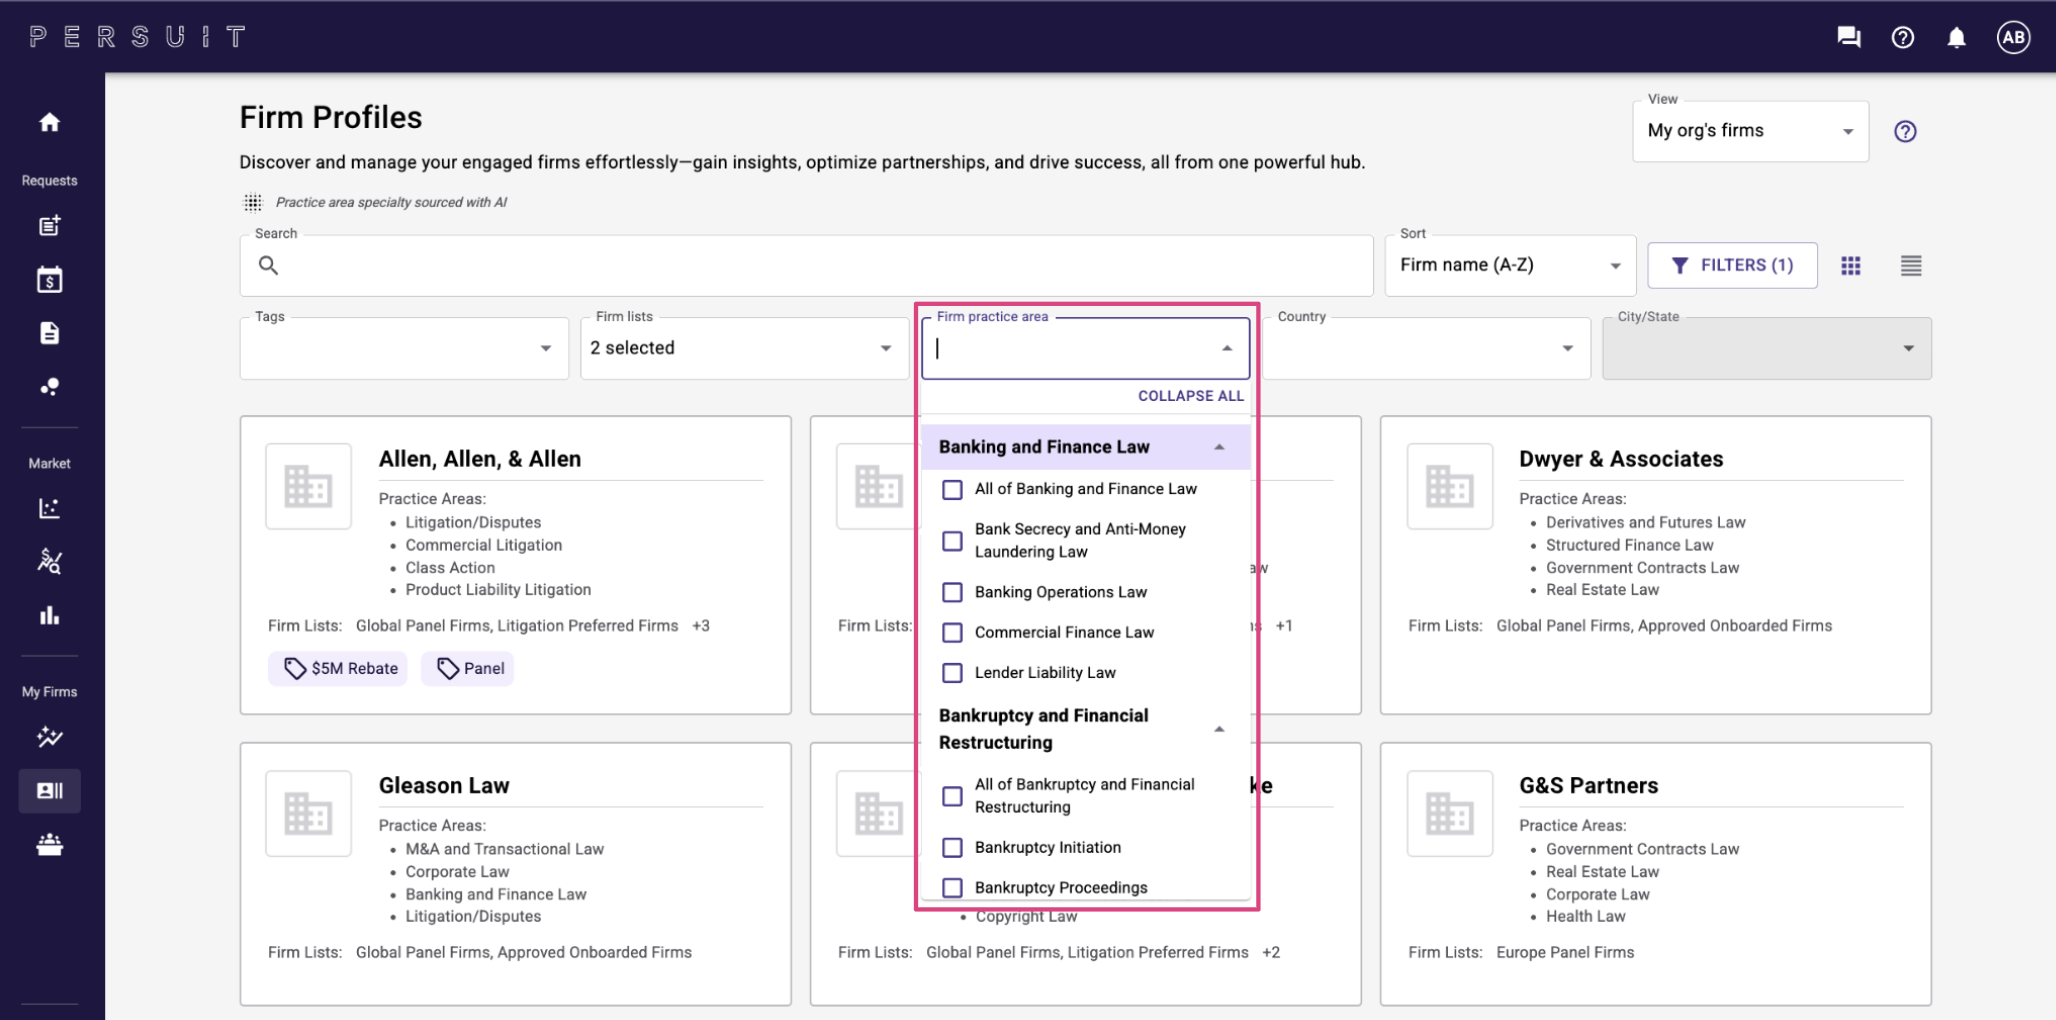
Task: Open the calendar dollar icon in sidebar
Action: point(49,279)
